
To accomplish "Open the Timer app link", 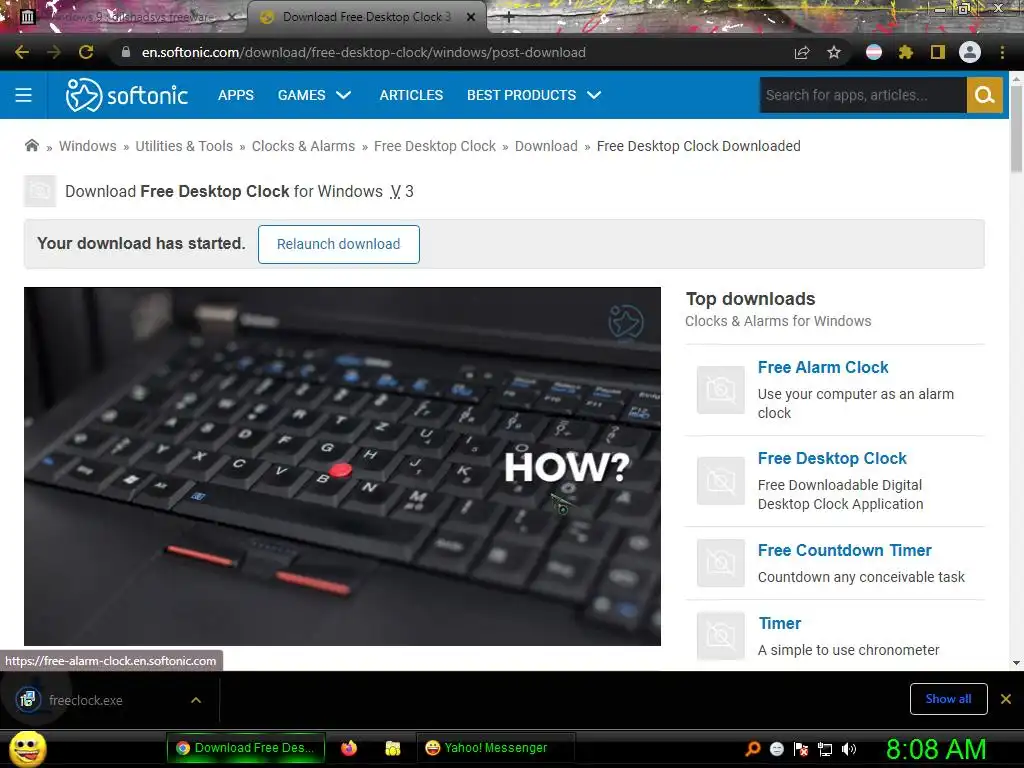I will 780,624.
